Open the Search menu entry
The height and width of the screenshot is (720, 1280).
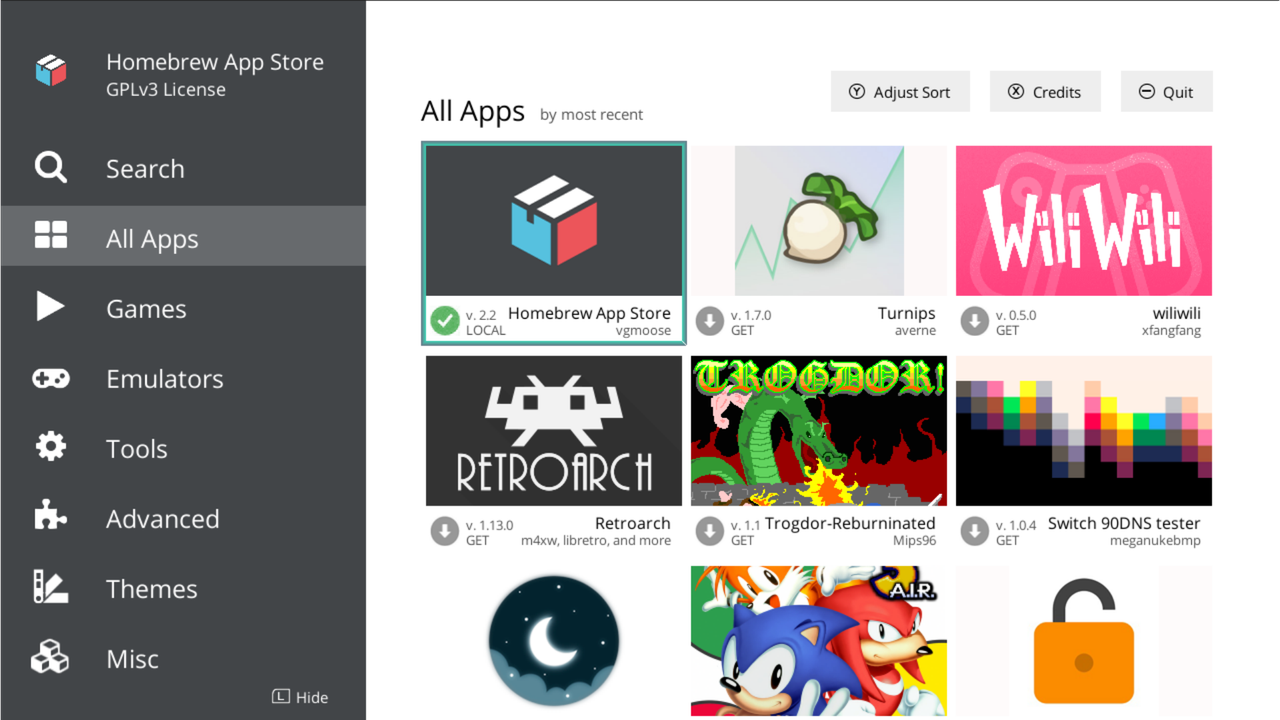(183, 168)
